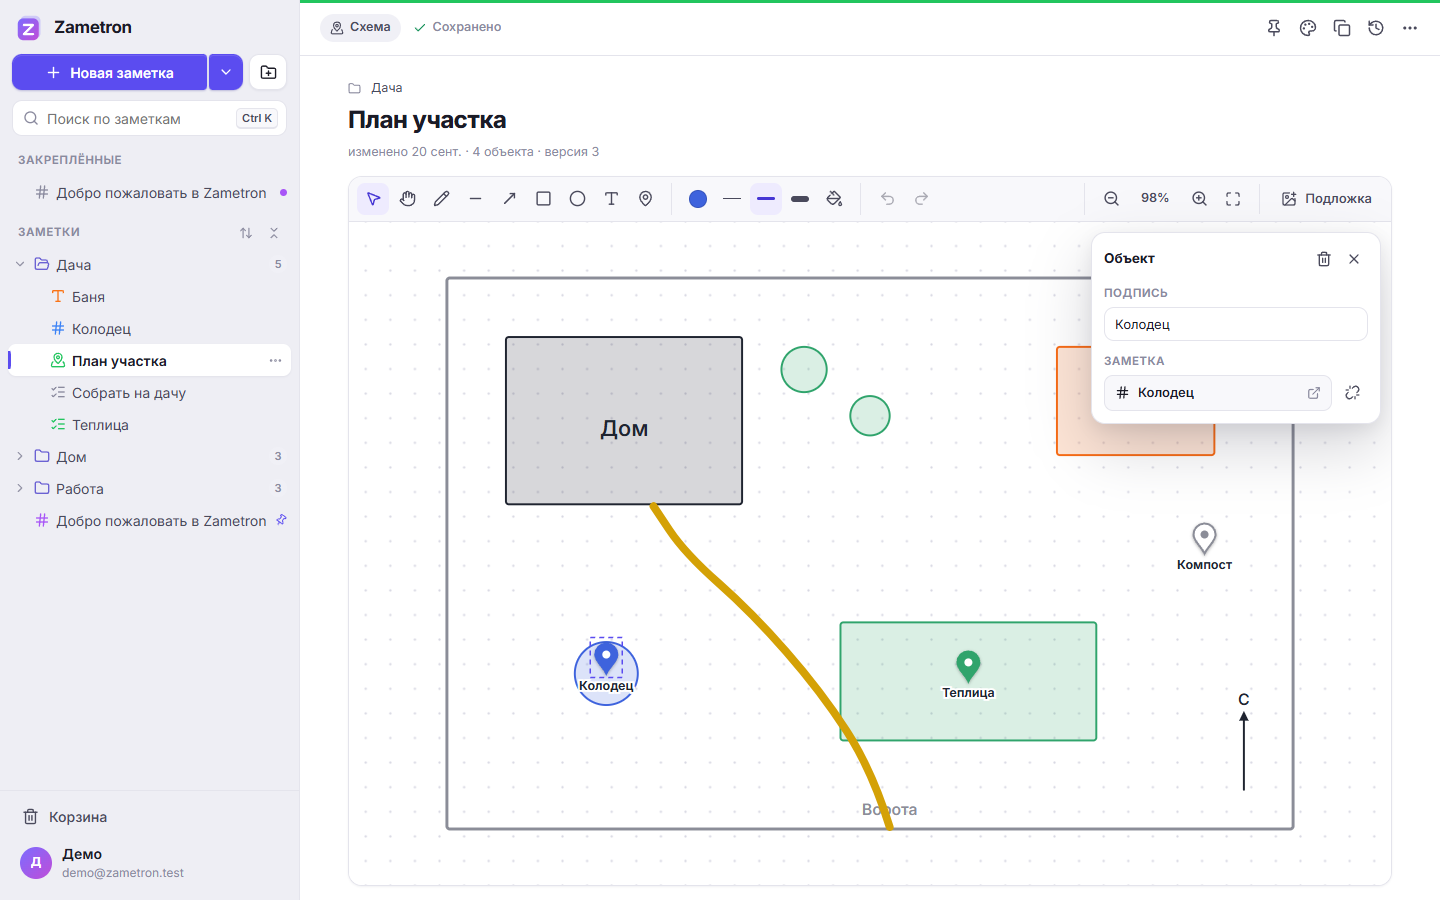
Task: Close the Объект panel
Action: tap(1354, 259)
